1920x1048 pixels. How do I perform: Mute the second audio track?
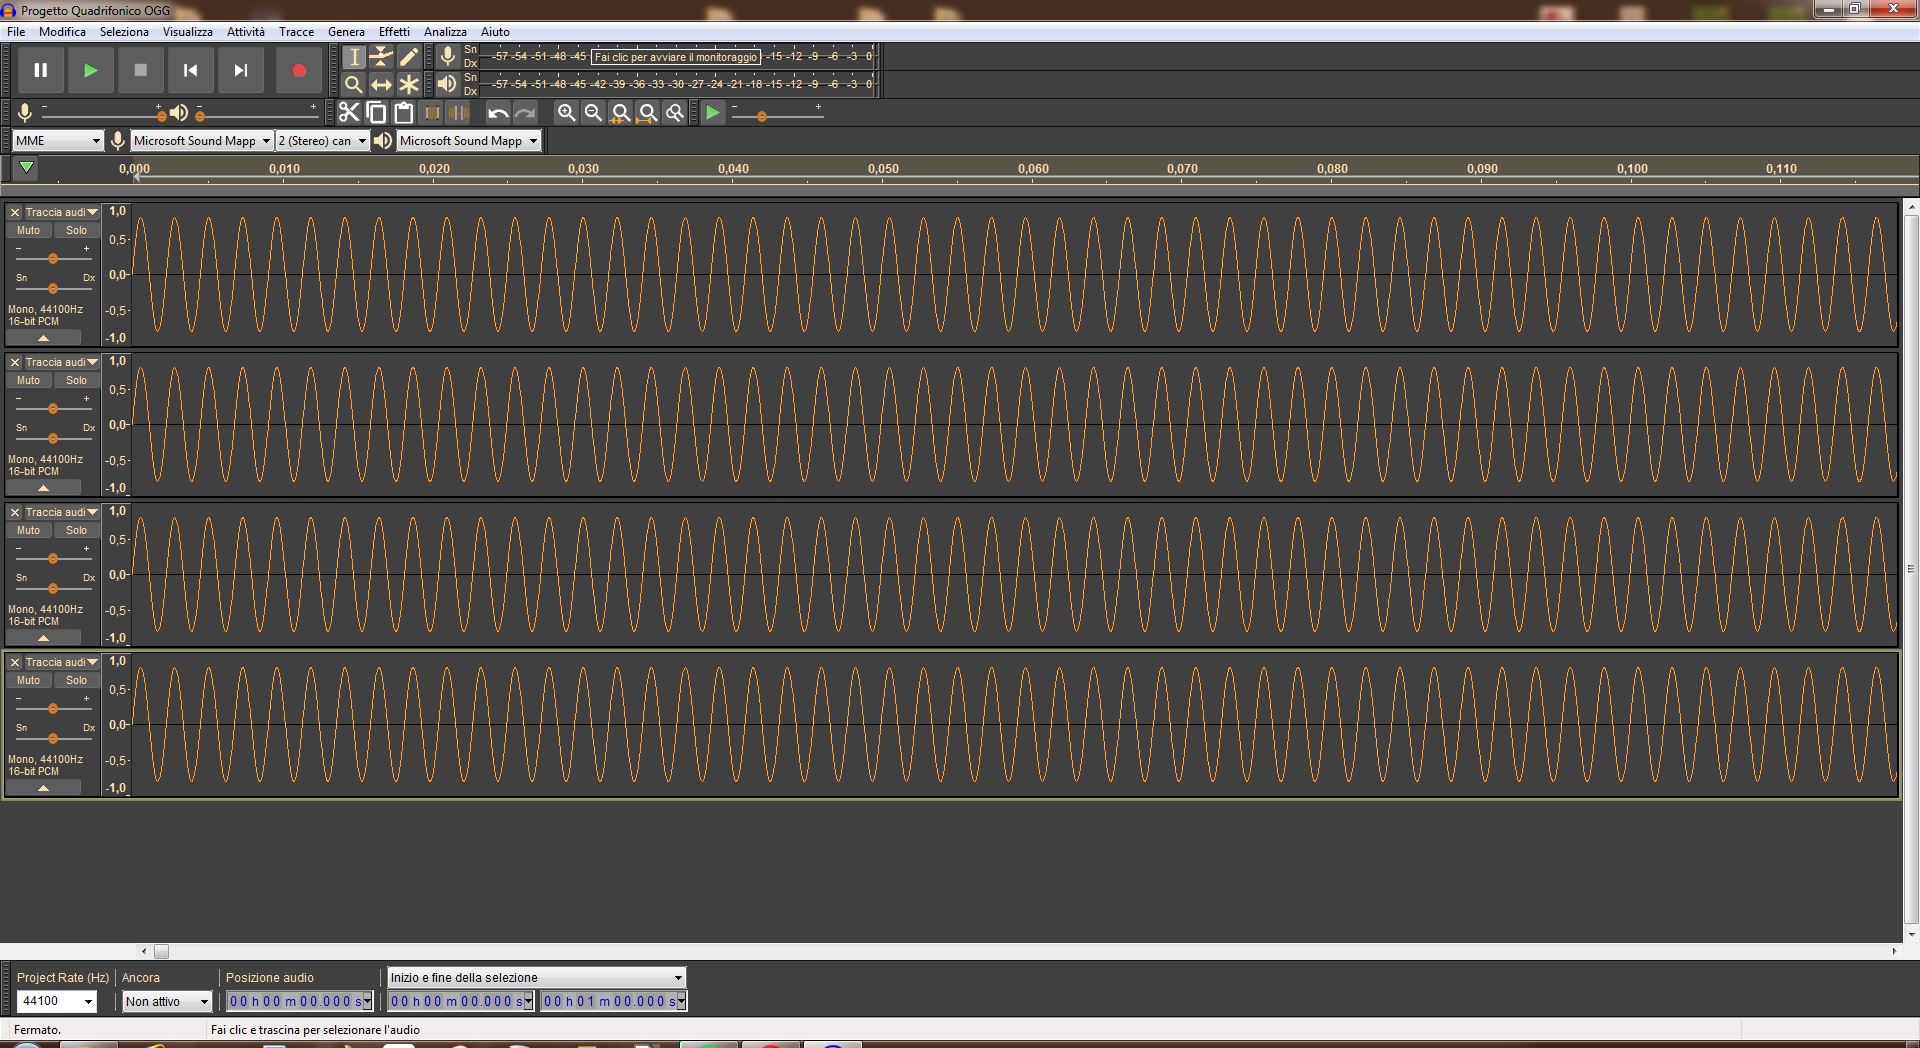28,380
